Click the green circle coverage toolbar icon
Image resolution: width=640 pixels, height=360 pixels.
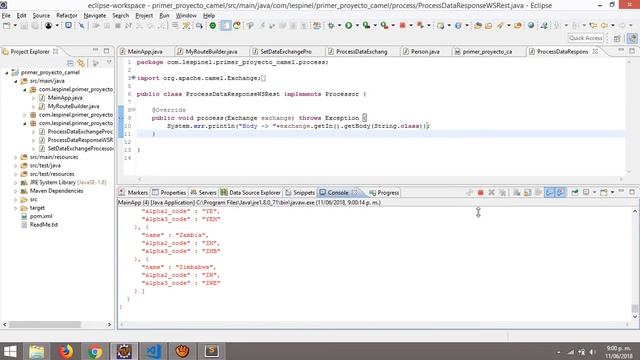click(213, 26)
